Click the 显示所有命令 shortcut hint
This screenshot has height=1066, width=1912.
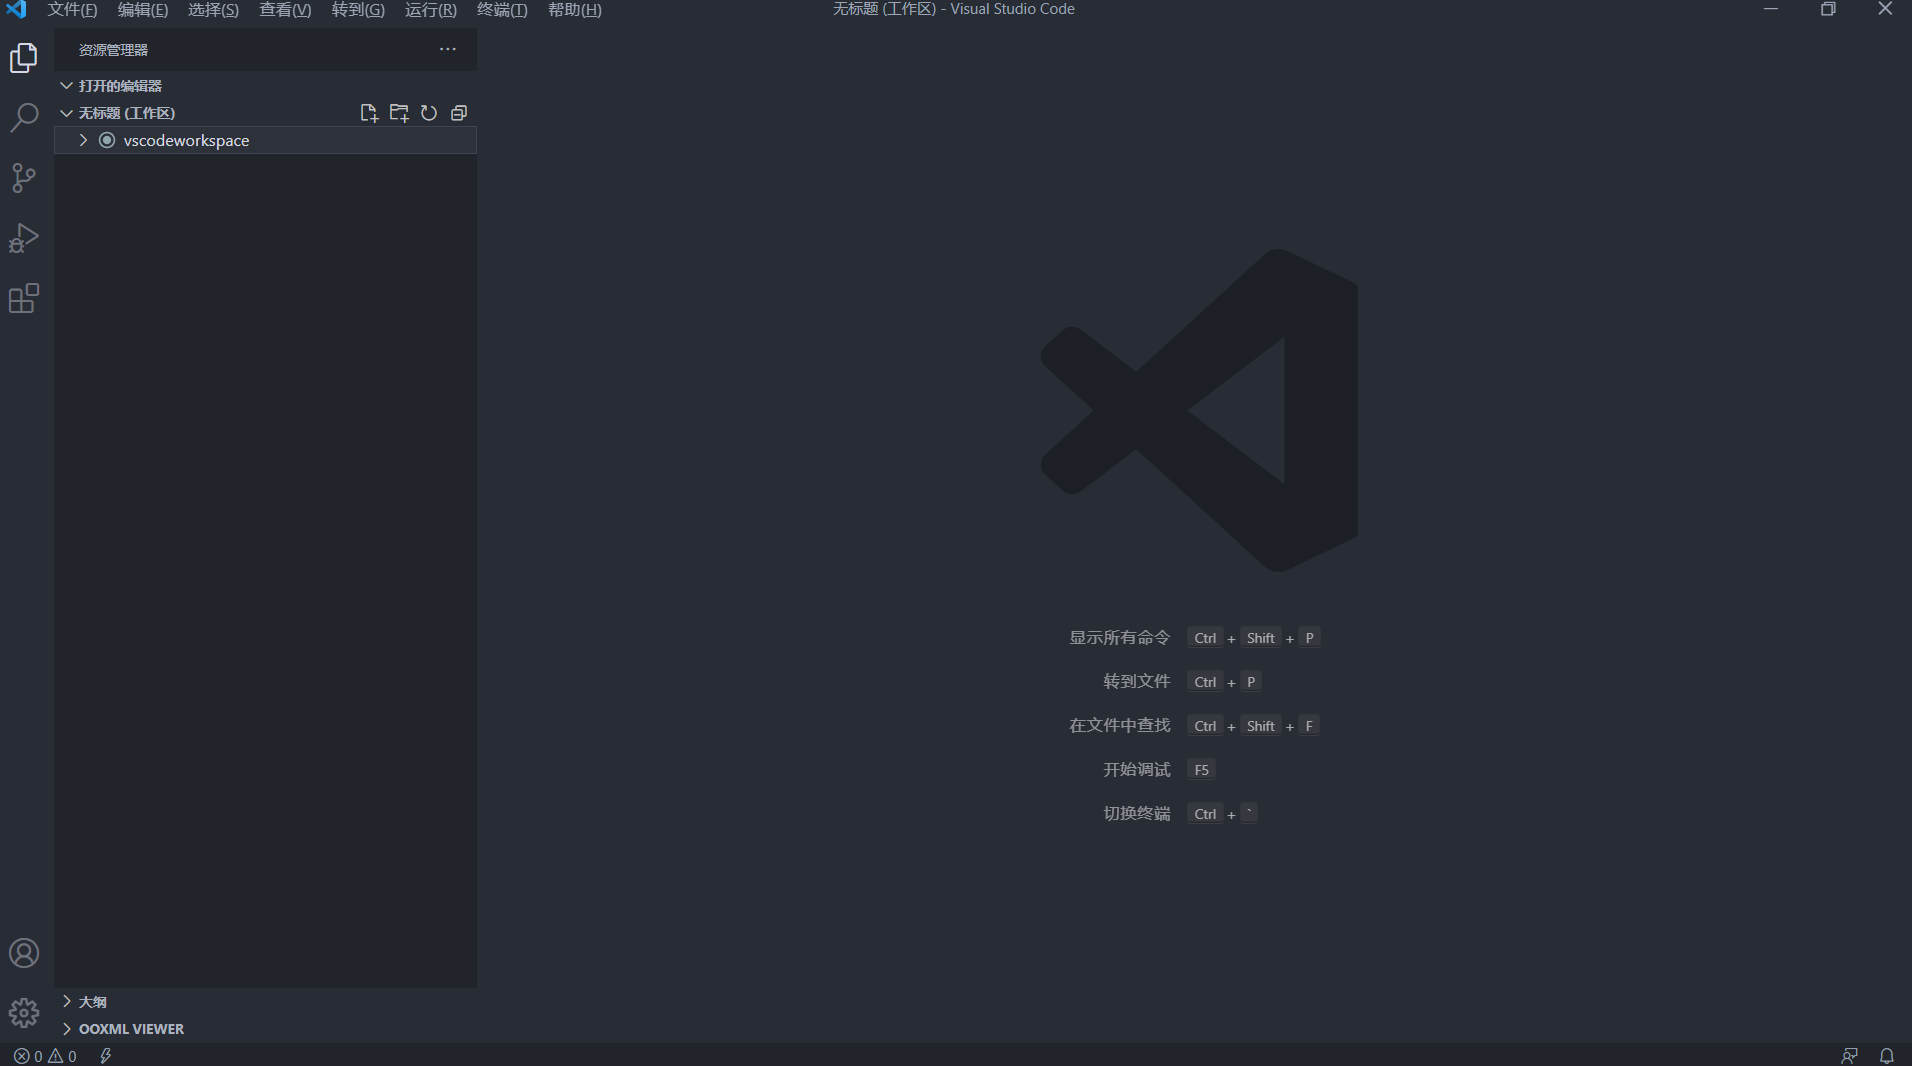[1119, 638]
